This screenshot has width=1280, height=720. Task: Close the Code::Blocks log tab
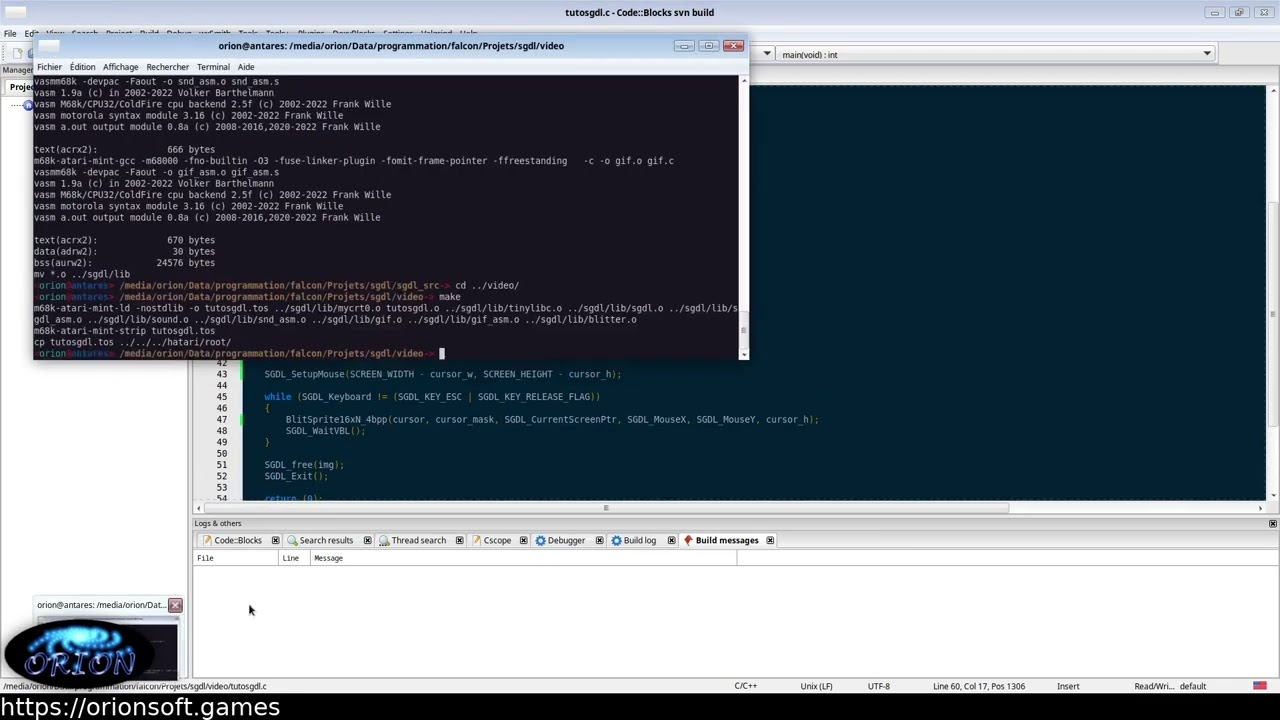point(275,540)
